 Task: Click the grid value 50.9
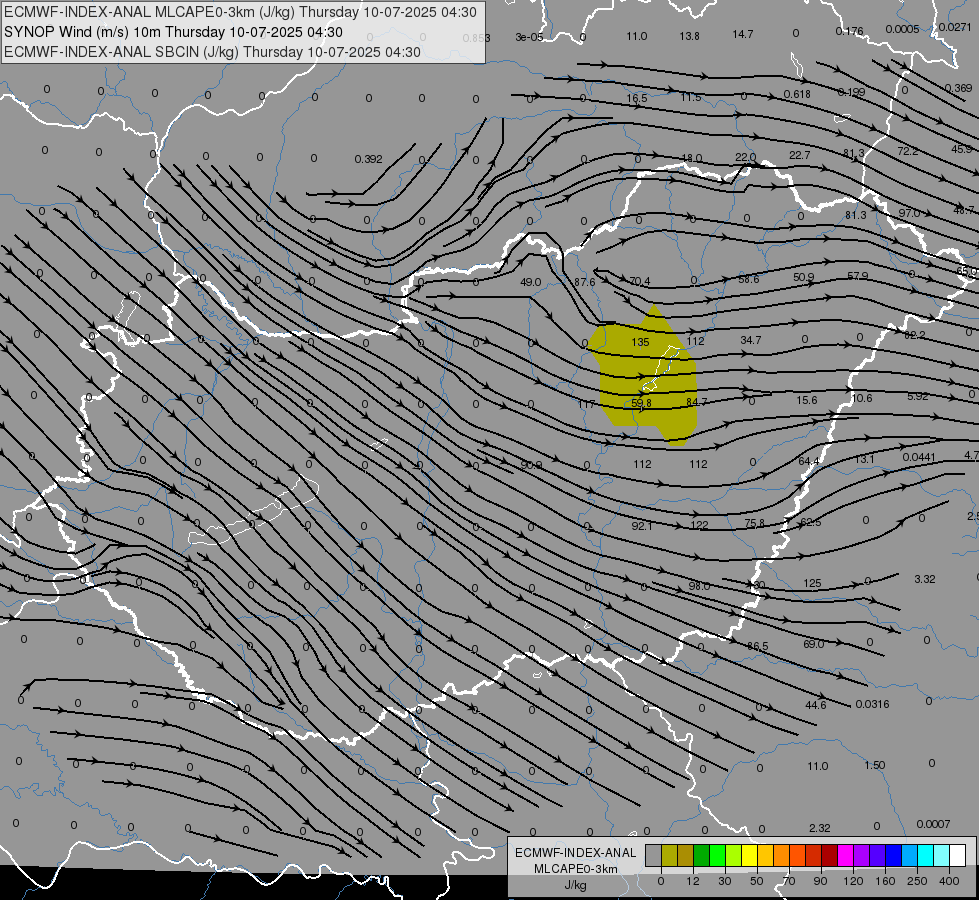click(804, 277)
